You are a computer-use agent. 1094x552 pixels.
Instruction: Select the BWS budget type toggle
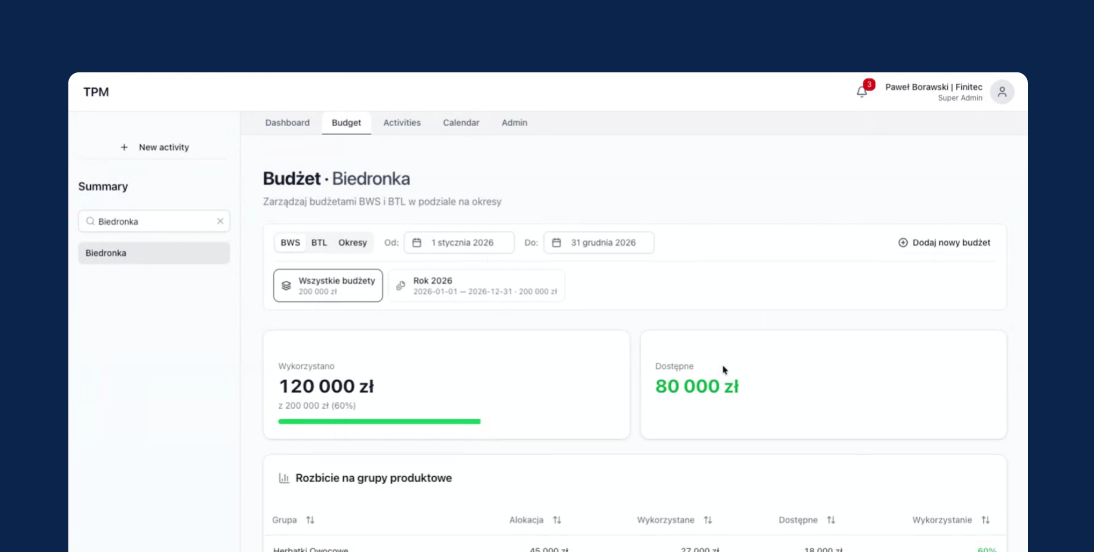point(290,243)
